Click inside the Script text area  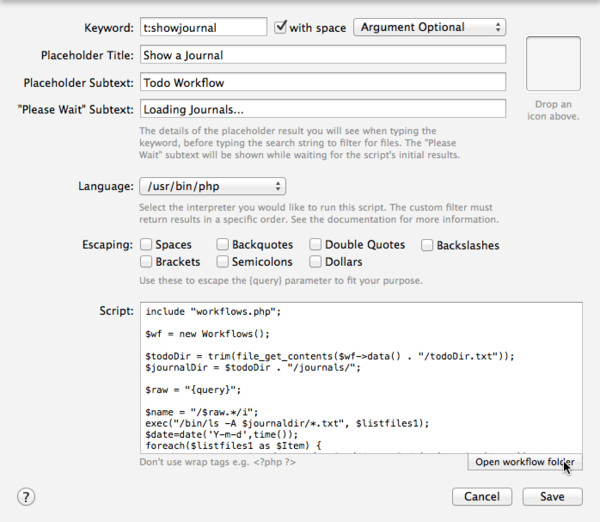click(361, 378)
